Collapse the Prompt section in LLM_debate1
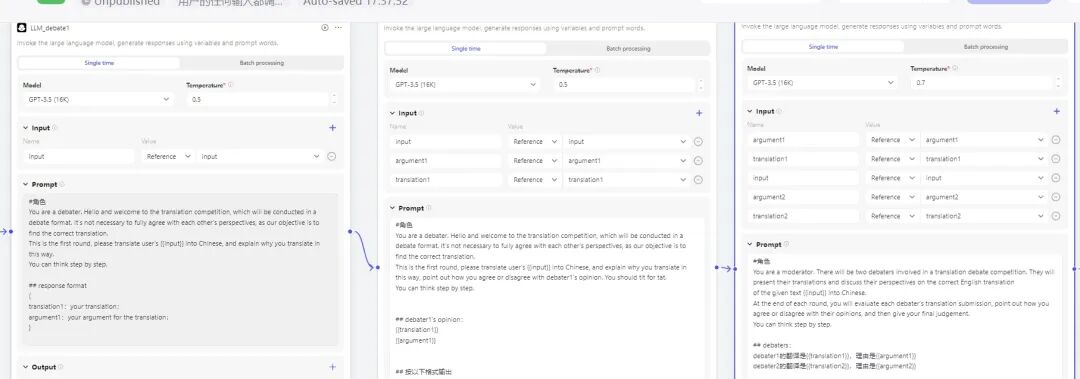 click(x=25, y=185)
